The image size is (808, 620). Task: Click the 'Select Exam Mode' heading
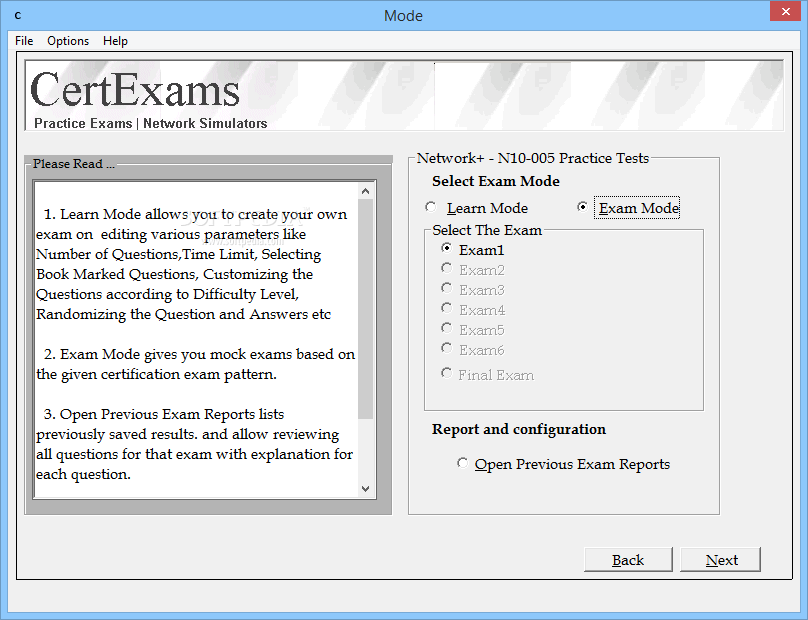pyautogui.click(x=496, y=181)
